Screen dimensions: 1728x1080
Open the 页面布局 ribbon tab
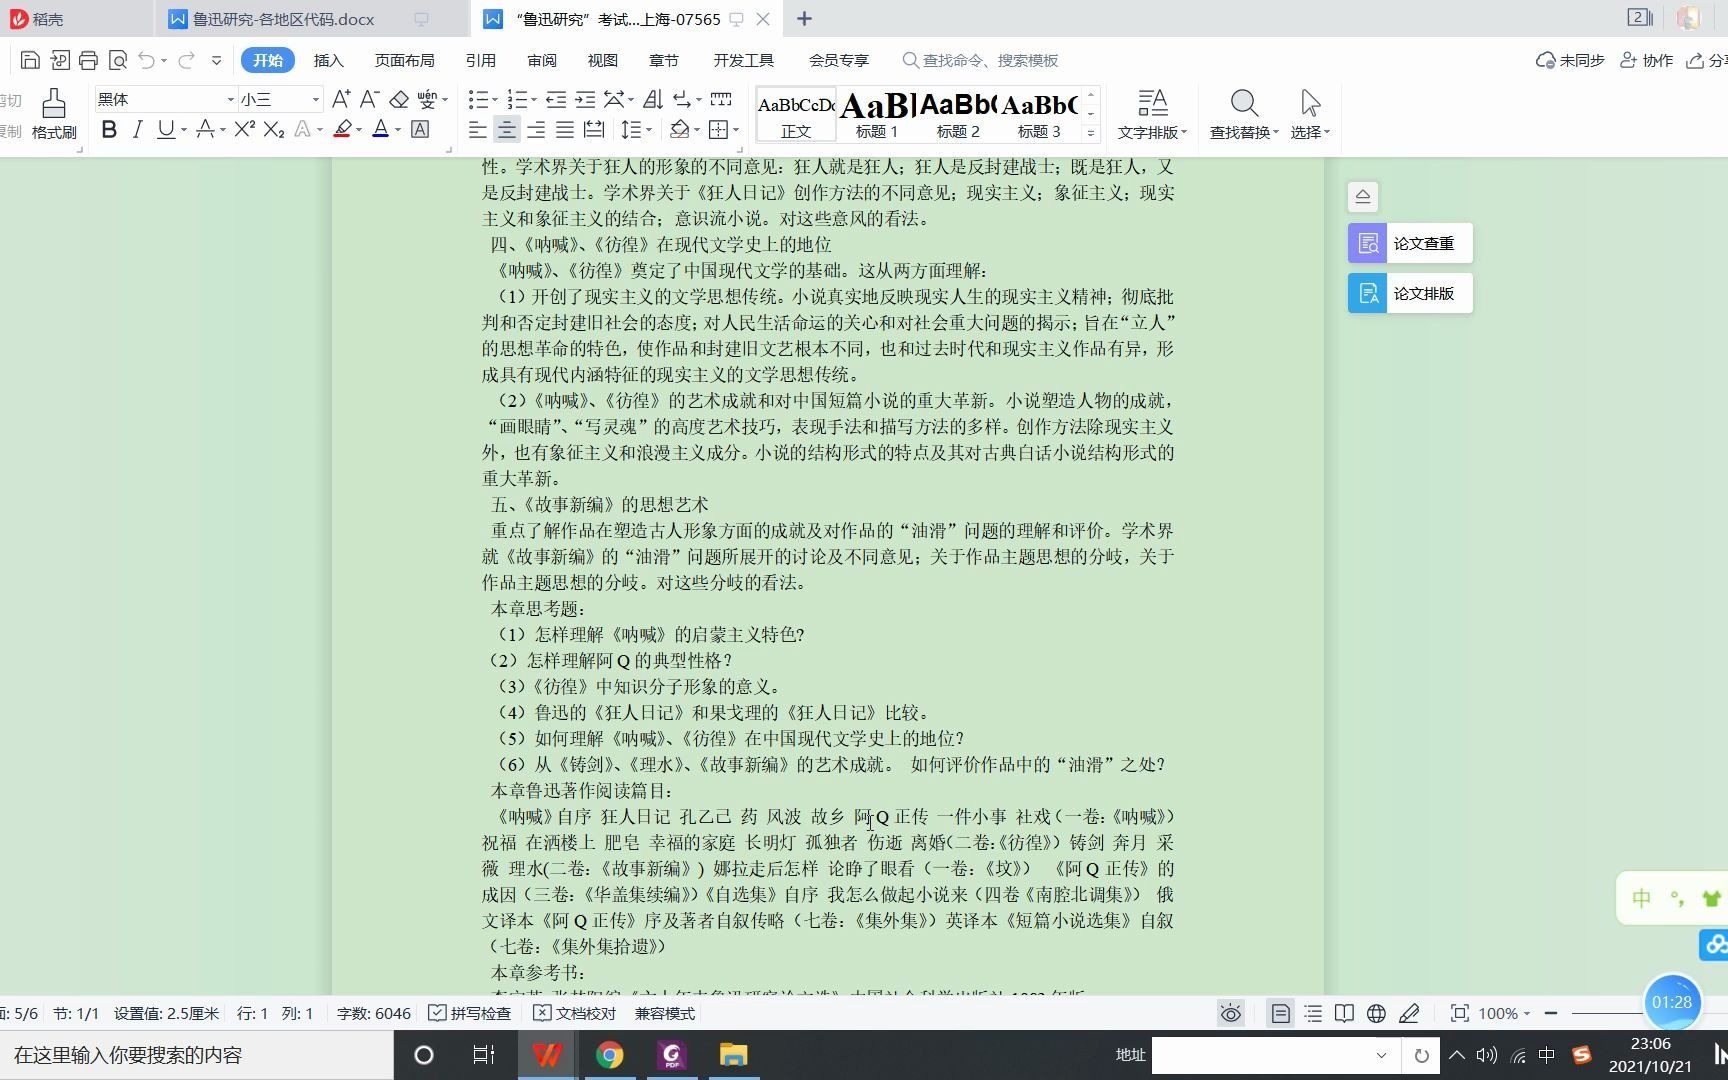click(x=404, y=60)
